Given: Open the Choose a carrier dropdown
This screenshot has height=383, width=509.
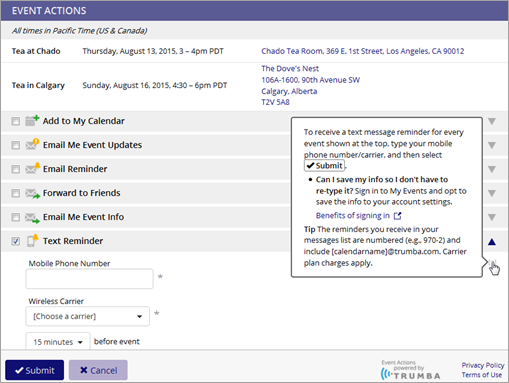Looking at the screenshot, I should [x=87, y=316].
